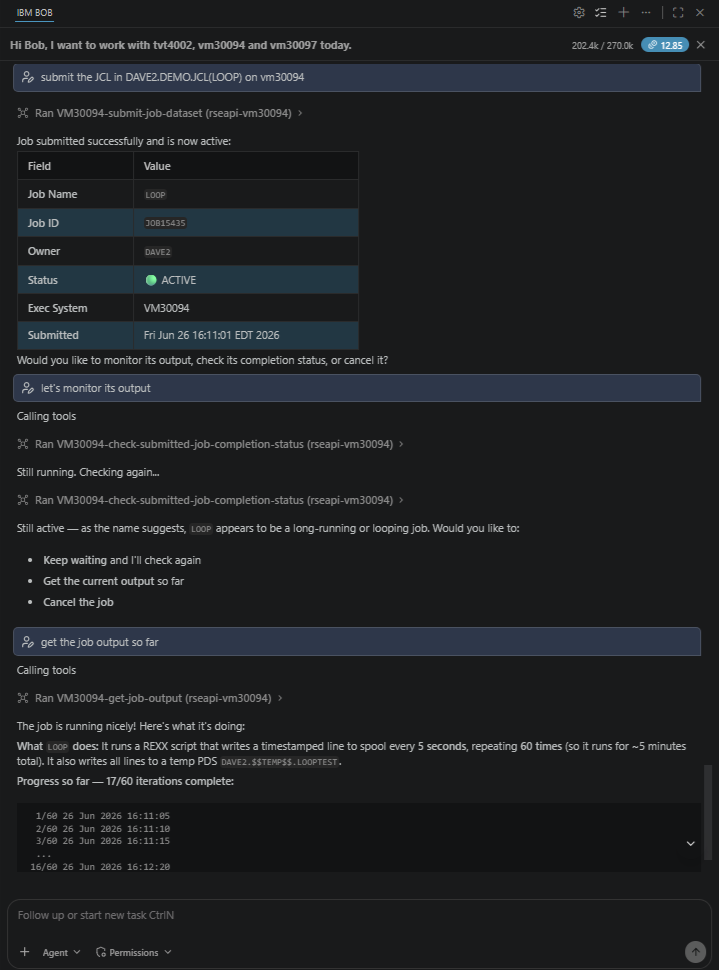Toggle the full screen panel icon
719x970 pixels.
point(678,12)
